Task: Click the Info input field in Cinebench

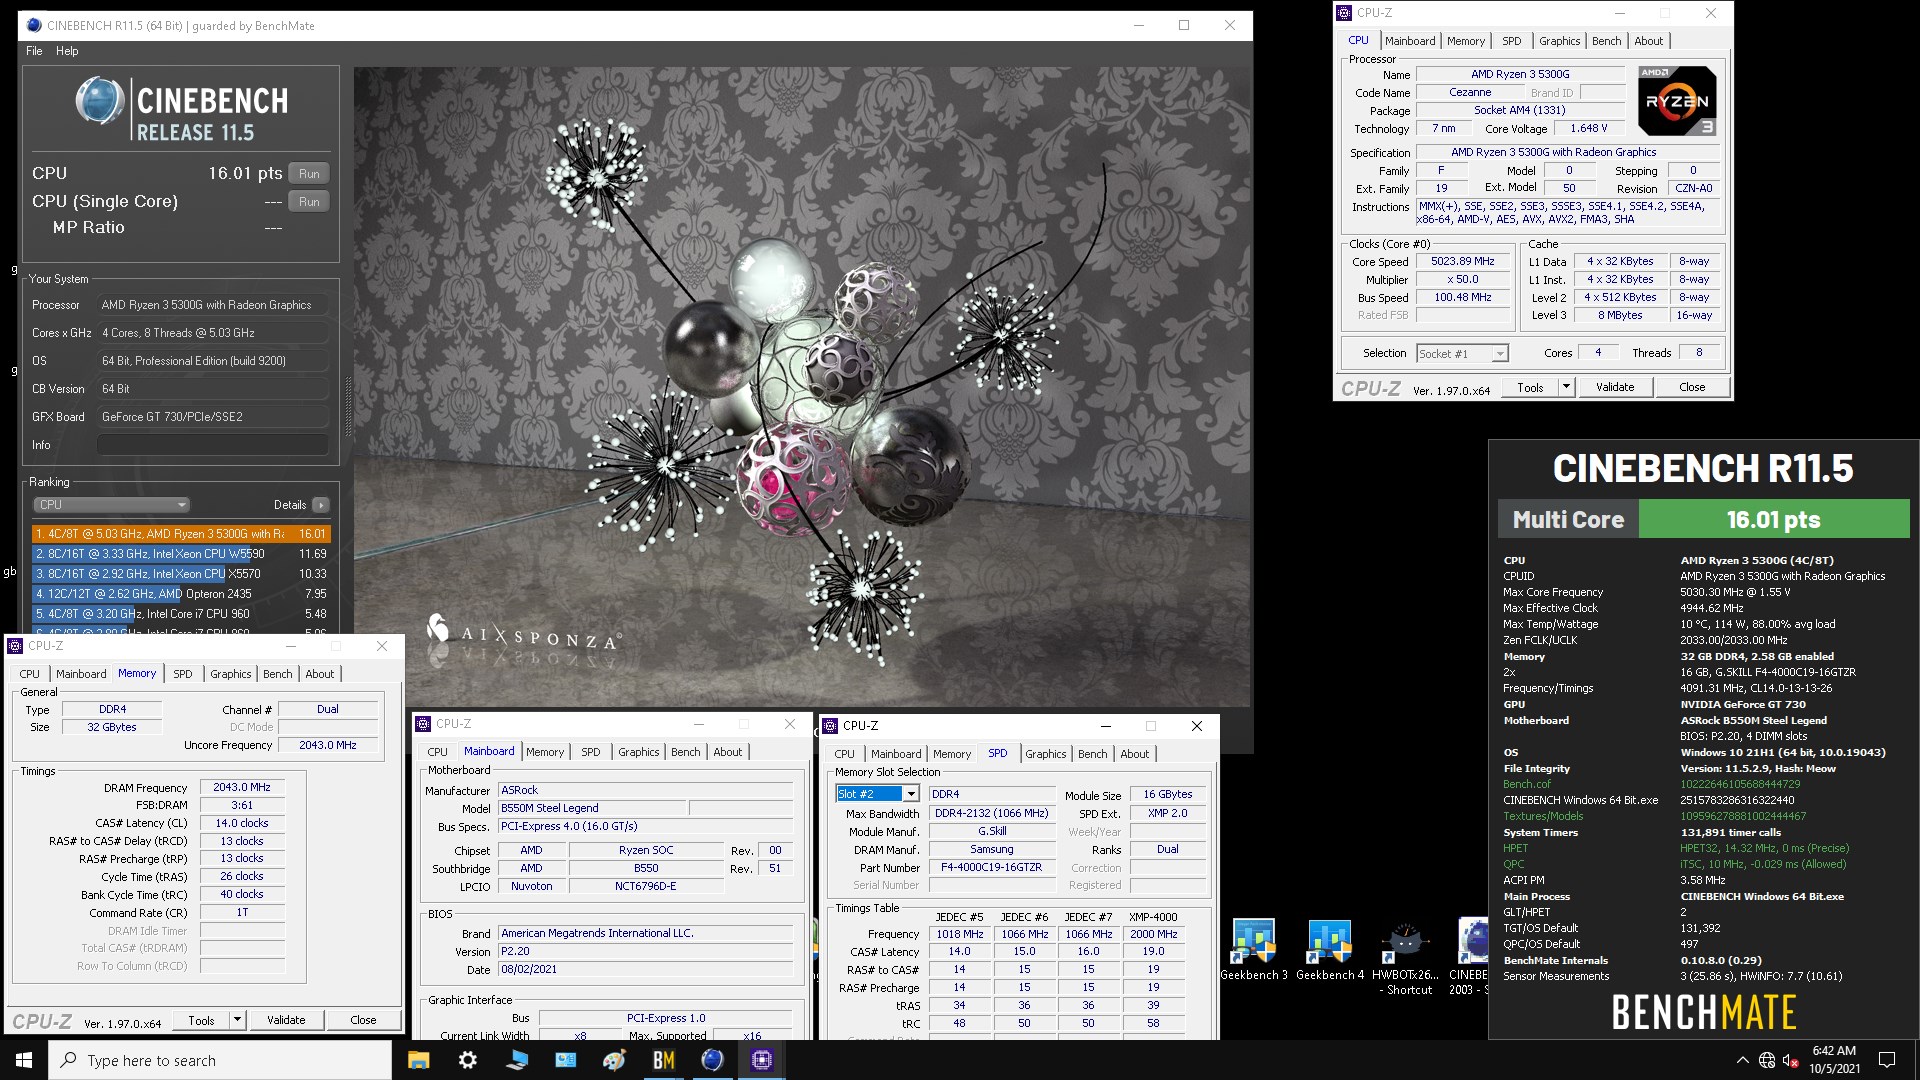Action: [x=212, y=445]
